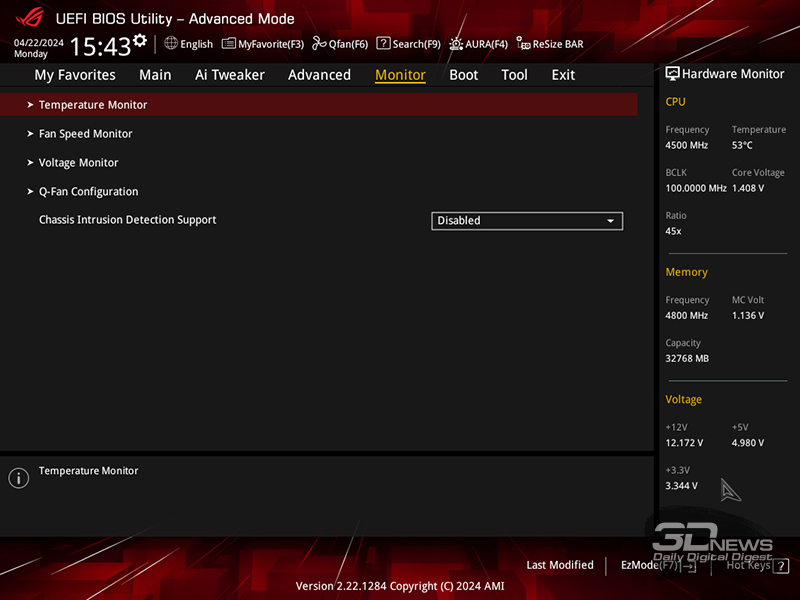
Task: Click BCLK value 100.0000 MHz
Action: (x=695, y=188)
